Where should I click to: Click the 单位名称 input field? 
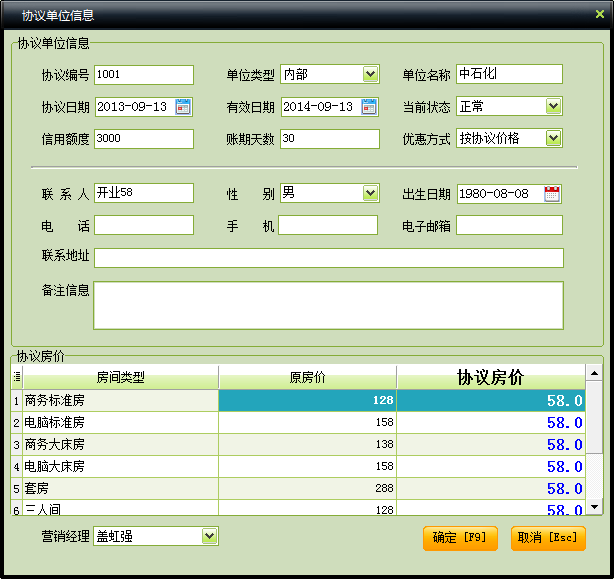click(509, 74)
